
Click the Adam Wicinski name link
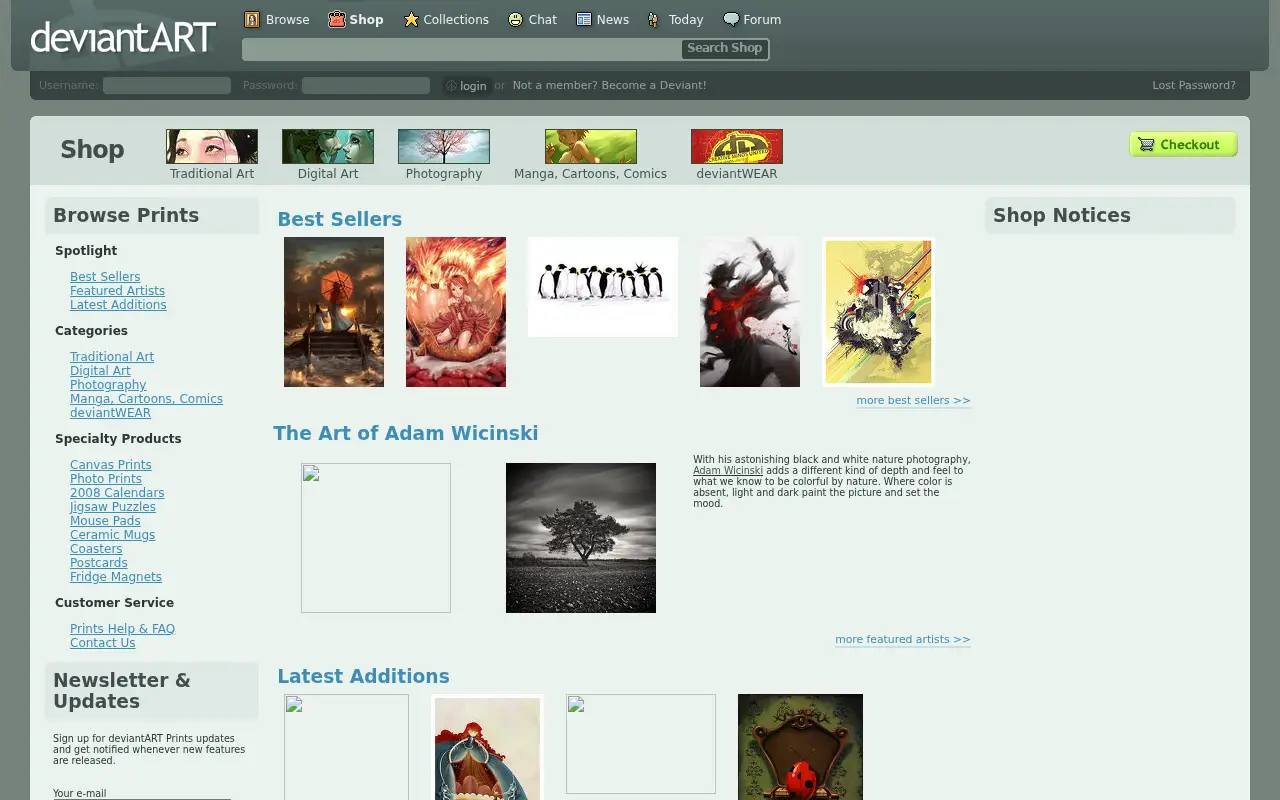(728, 471)
